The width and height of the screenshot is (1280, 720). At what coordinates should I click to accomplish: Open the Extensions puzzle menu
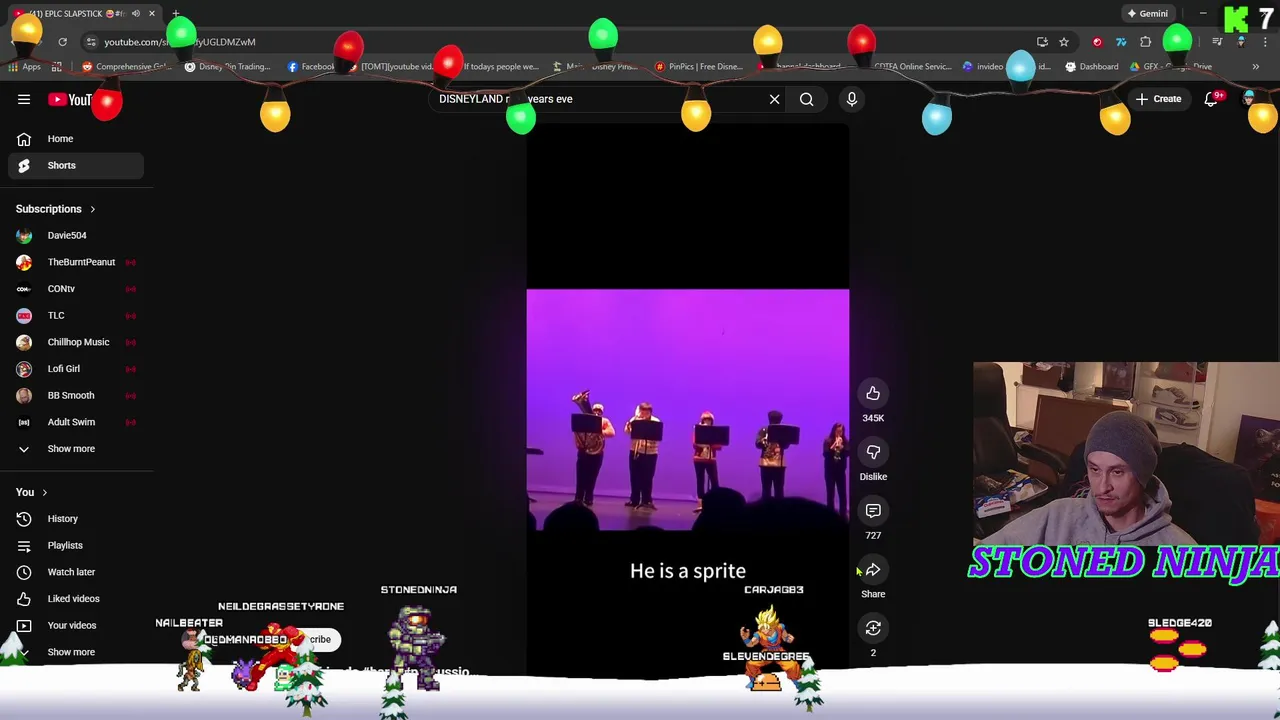click(1146, 42)
